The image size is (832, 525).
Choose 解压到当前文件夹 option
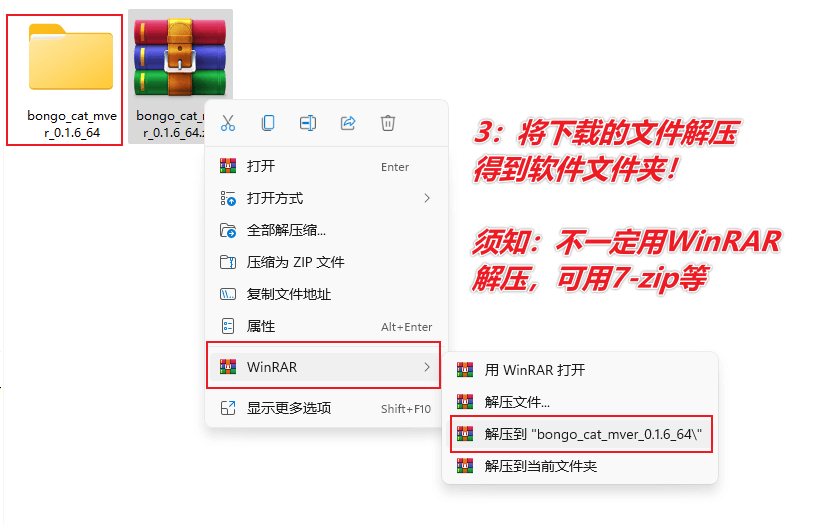point(580,466)
